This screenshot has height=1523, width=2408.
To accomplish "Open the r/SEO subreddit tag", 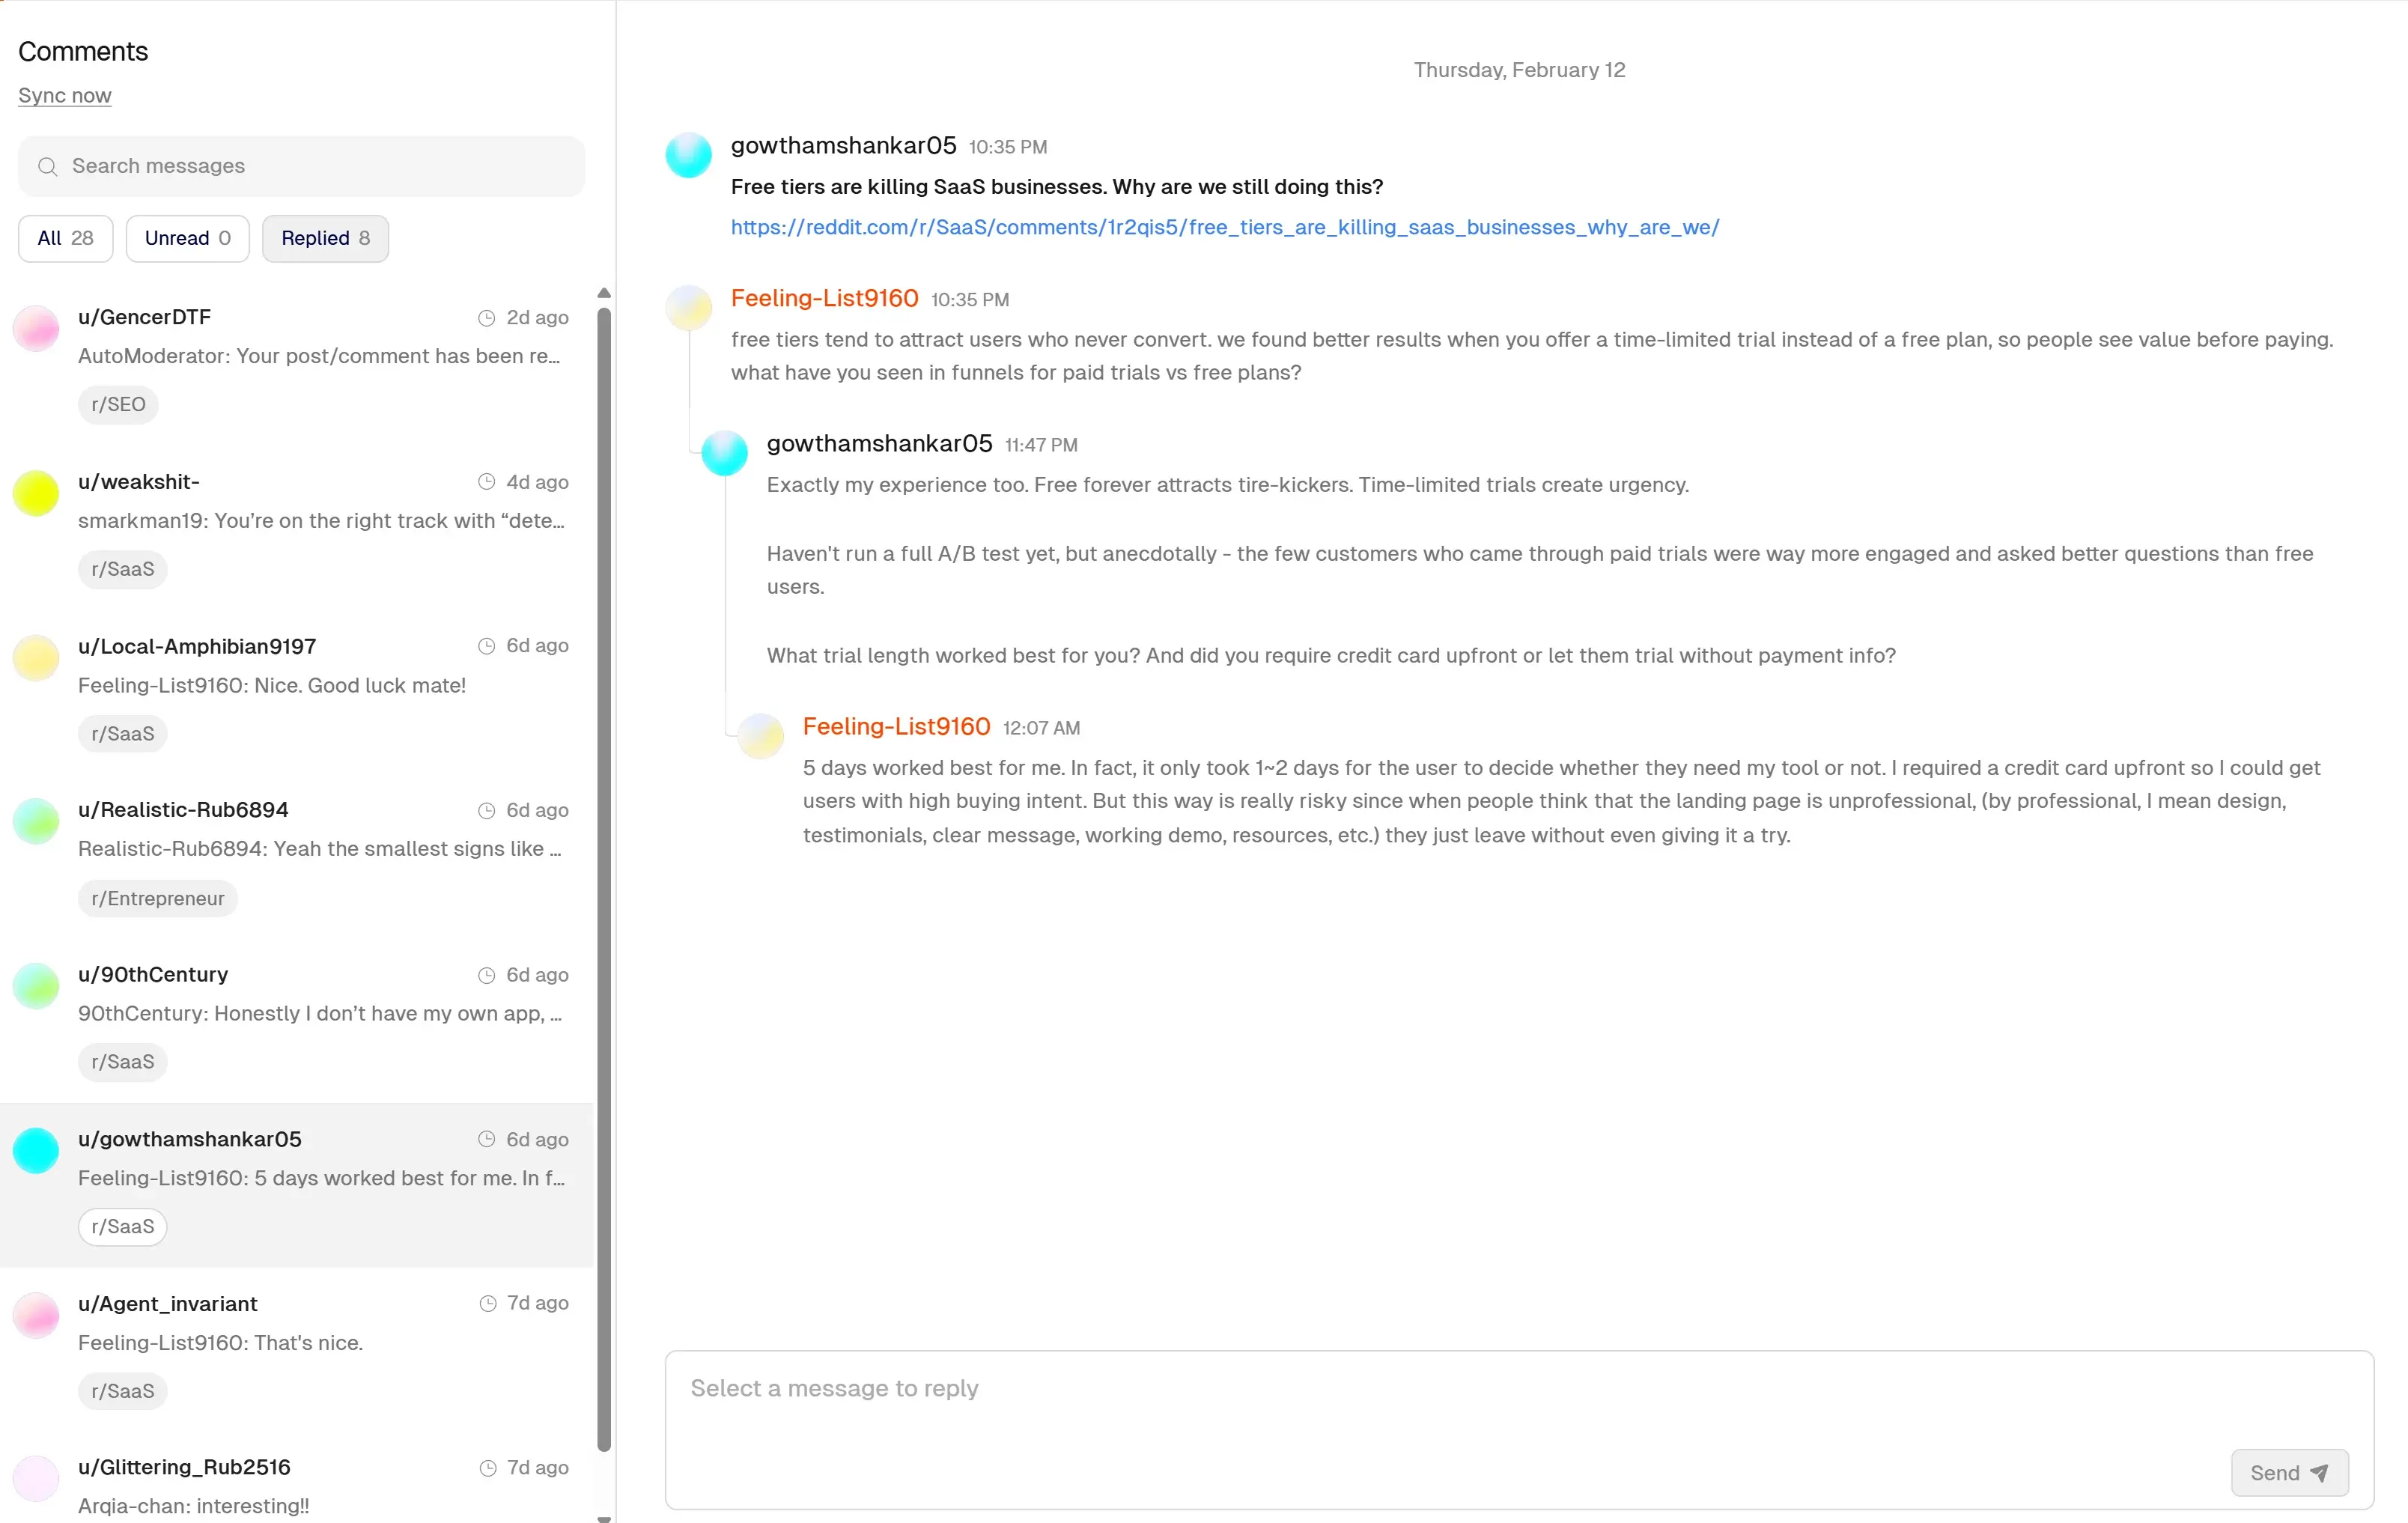I will point(118,405).
